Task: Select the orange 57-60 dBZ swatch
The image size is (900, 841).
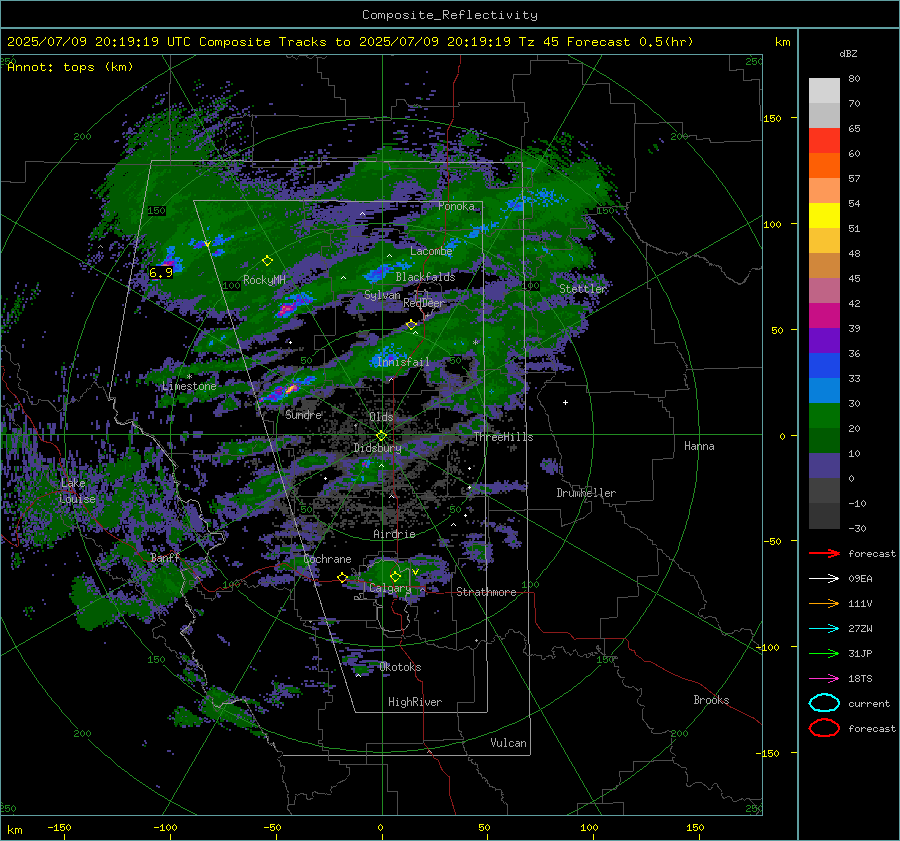Action: [824, 166]
